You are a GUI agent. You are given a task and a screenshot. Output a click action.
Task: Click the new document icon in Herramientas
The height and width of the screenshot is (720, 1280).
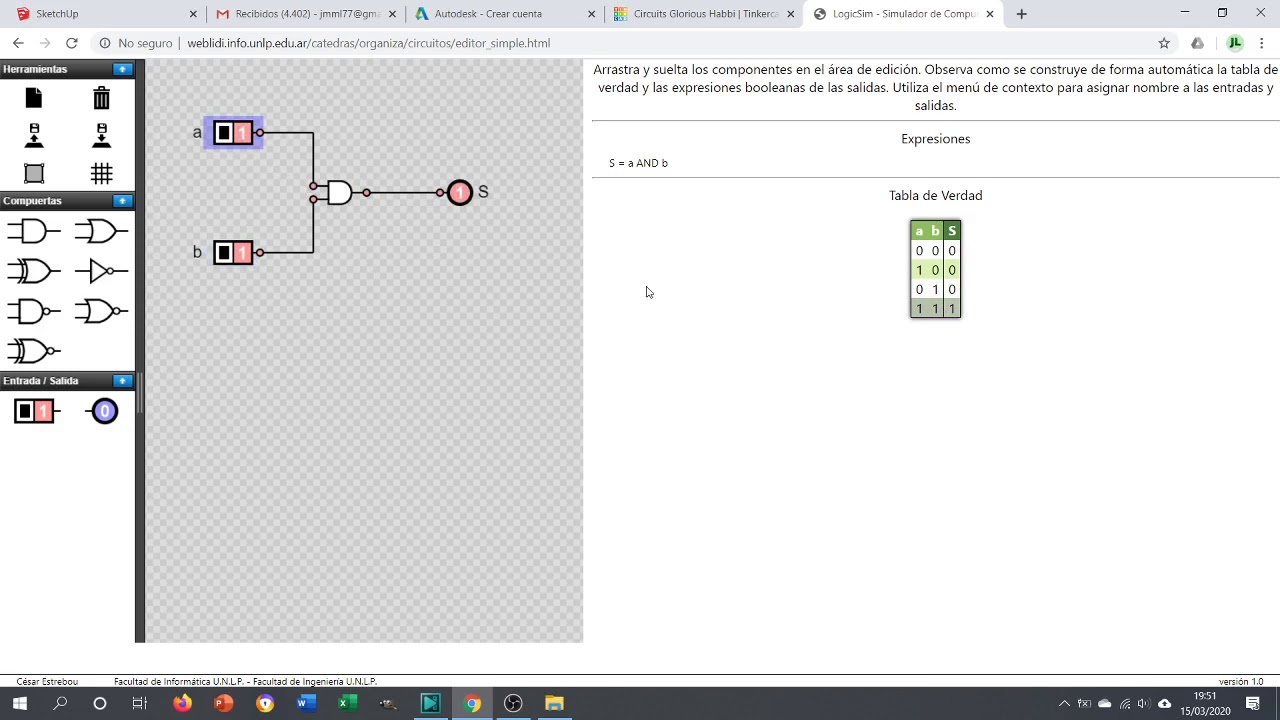coord(34,98)
